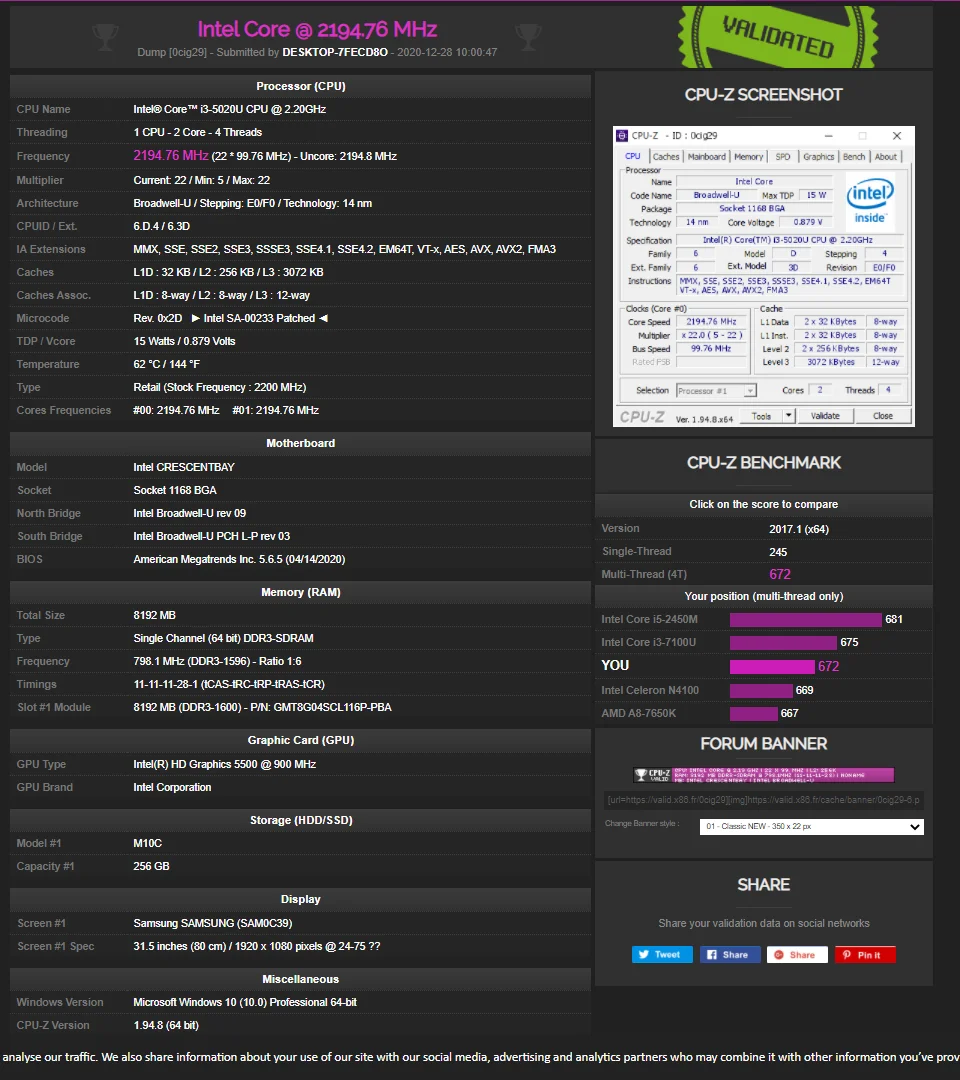Click the Slot #1 Module P/N value
960x1080 pixels.
[262, 707]
